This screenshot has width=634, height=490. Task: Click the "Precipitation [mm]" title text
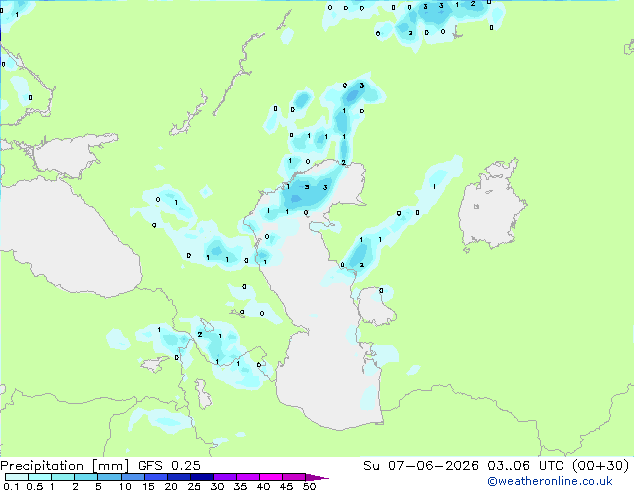[x=65, y=466]
